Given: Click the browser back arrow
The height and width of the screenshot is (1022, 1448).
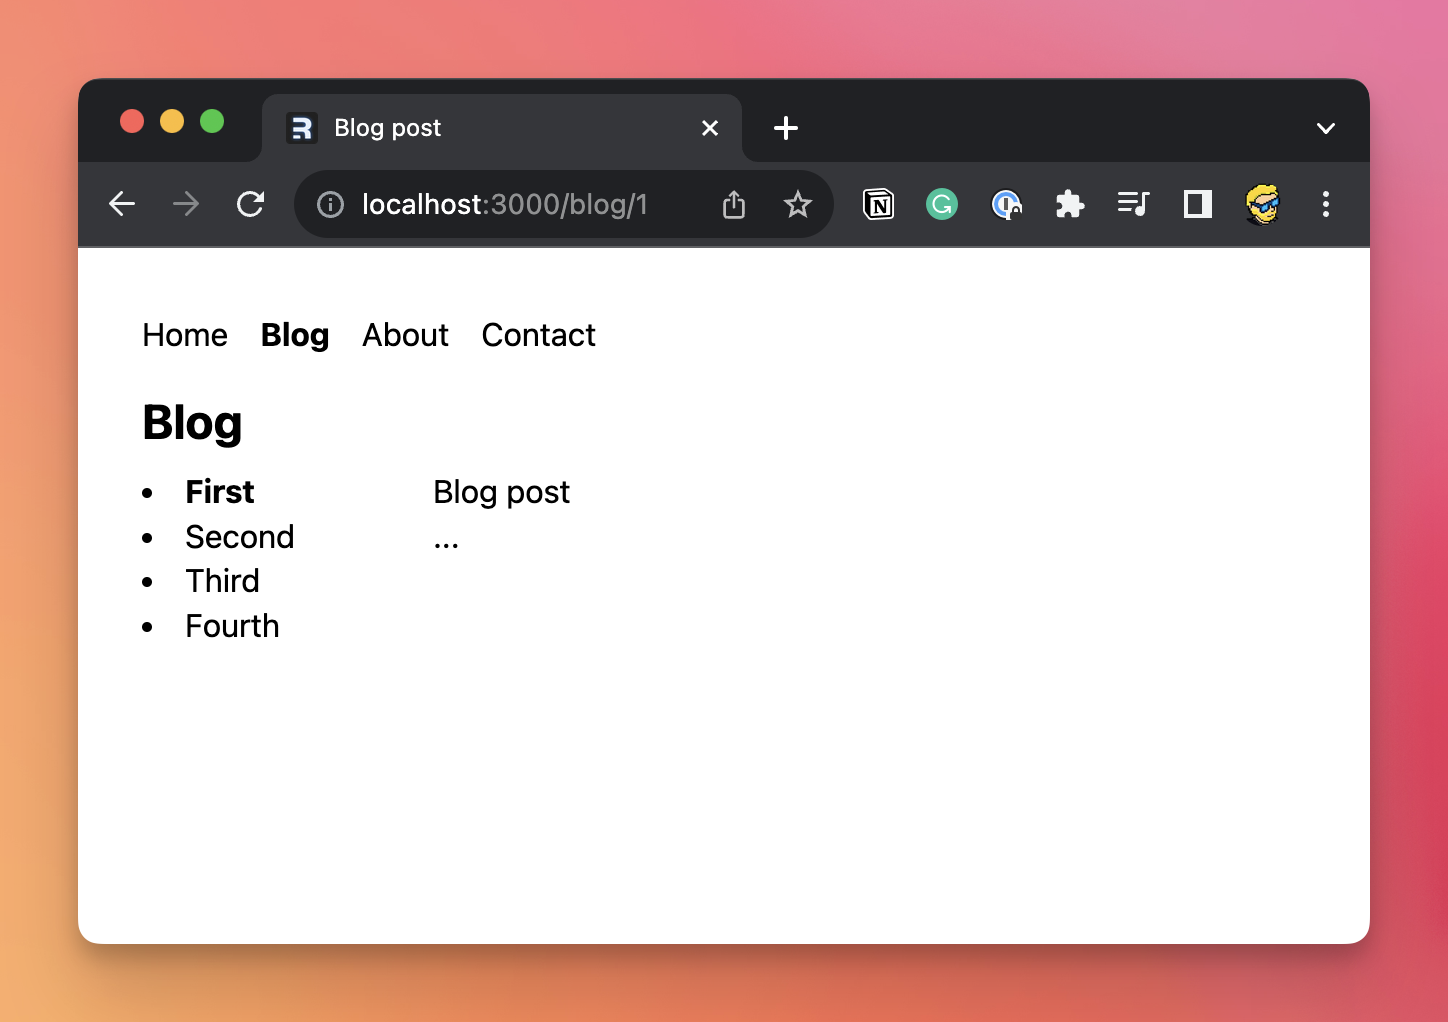Looking at the screenshot, I should [122, 205].
